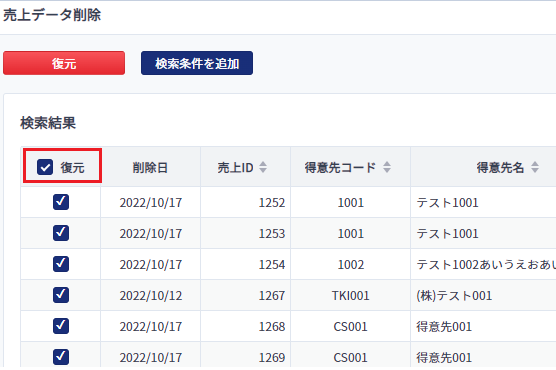Click customer code 1001 in row 1253
This screenshot has width=556, height=370.
[351, 233]
